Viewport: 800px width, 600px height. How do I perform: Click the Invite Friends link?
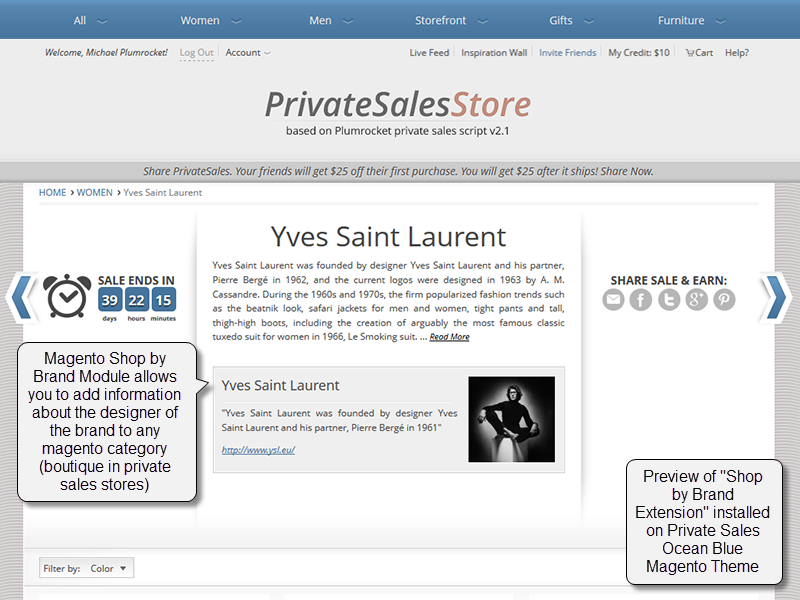567,52
